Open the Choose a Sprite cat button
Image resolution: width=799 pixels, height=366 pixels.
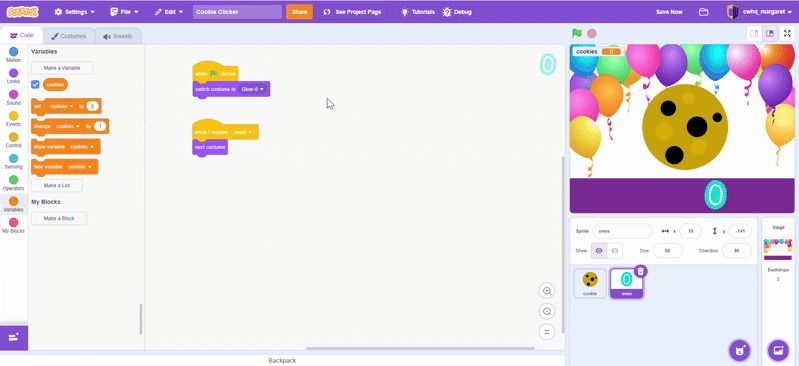pos(738,350)
